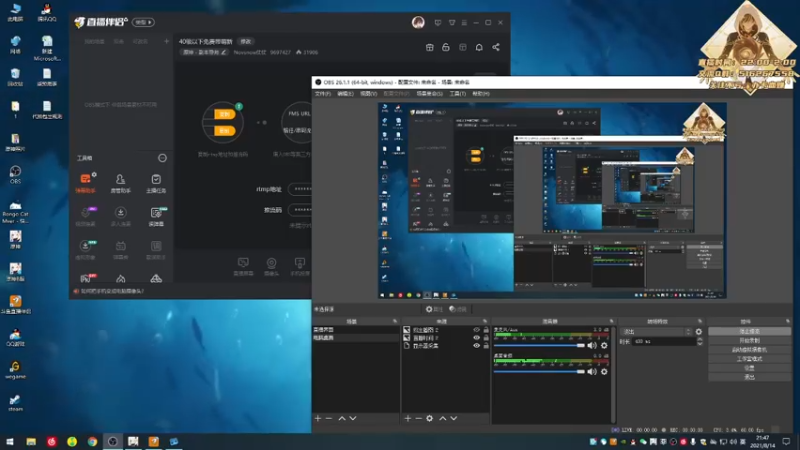Mute the Desktop Audio channel speaker icon
Image resolution: width=800 pixels, height=450 pixels.
click(x=592, y=371)
